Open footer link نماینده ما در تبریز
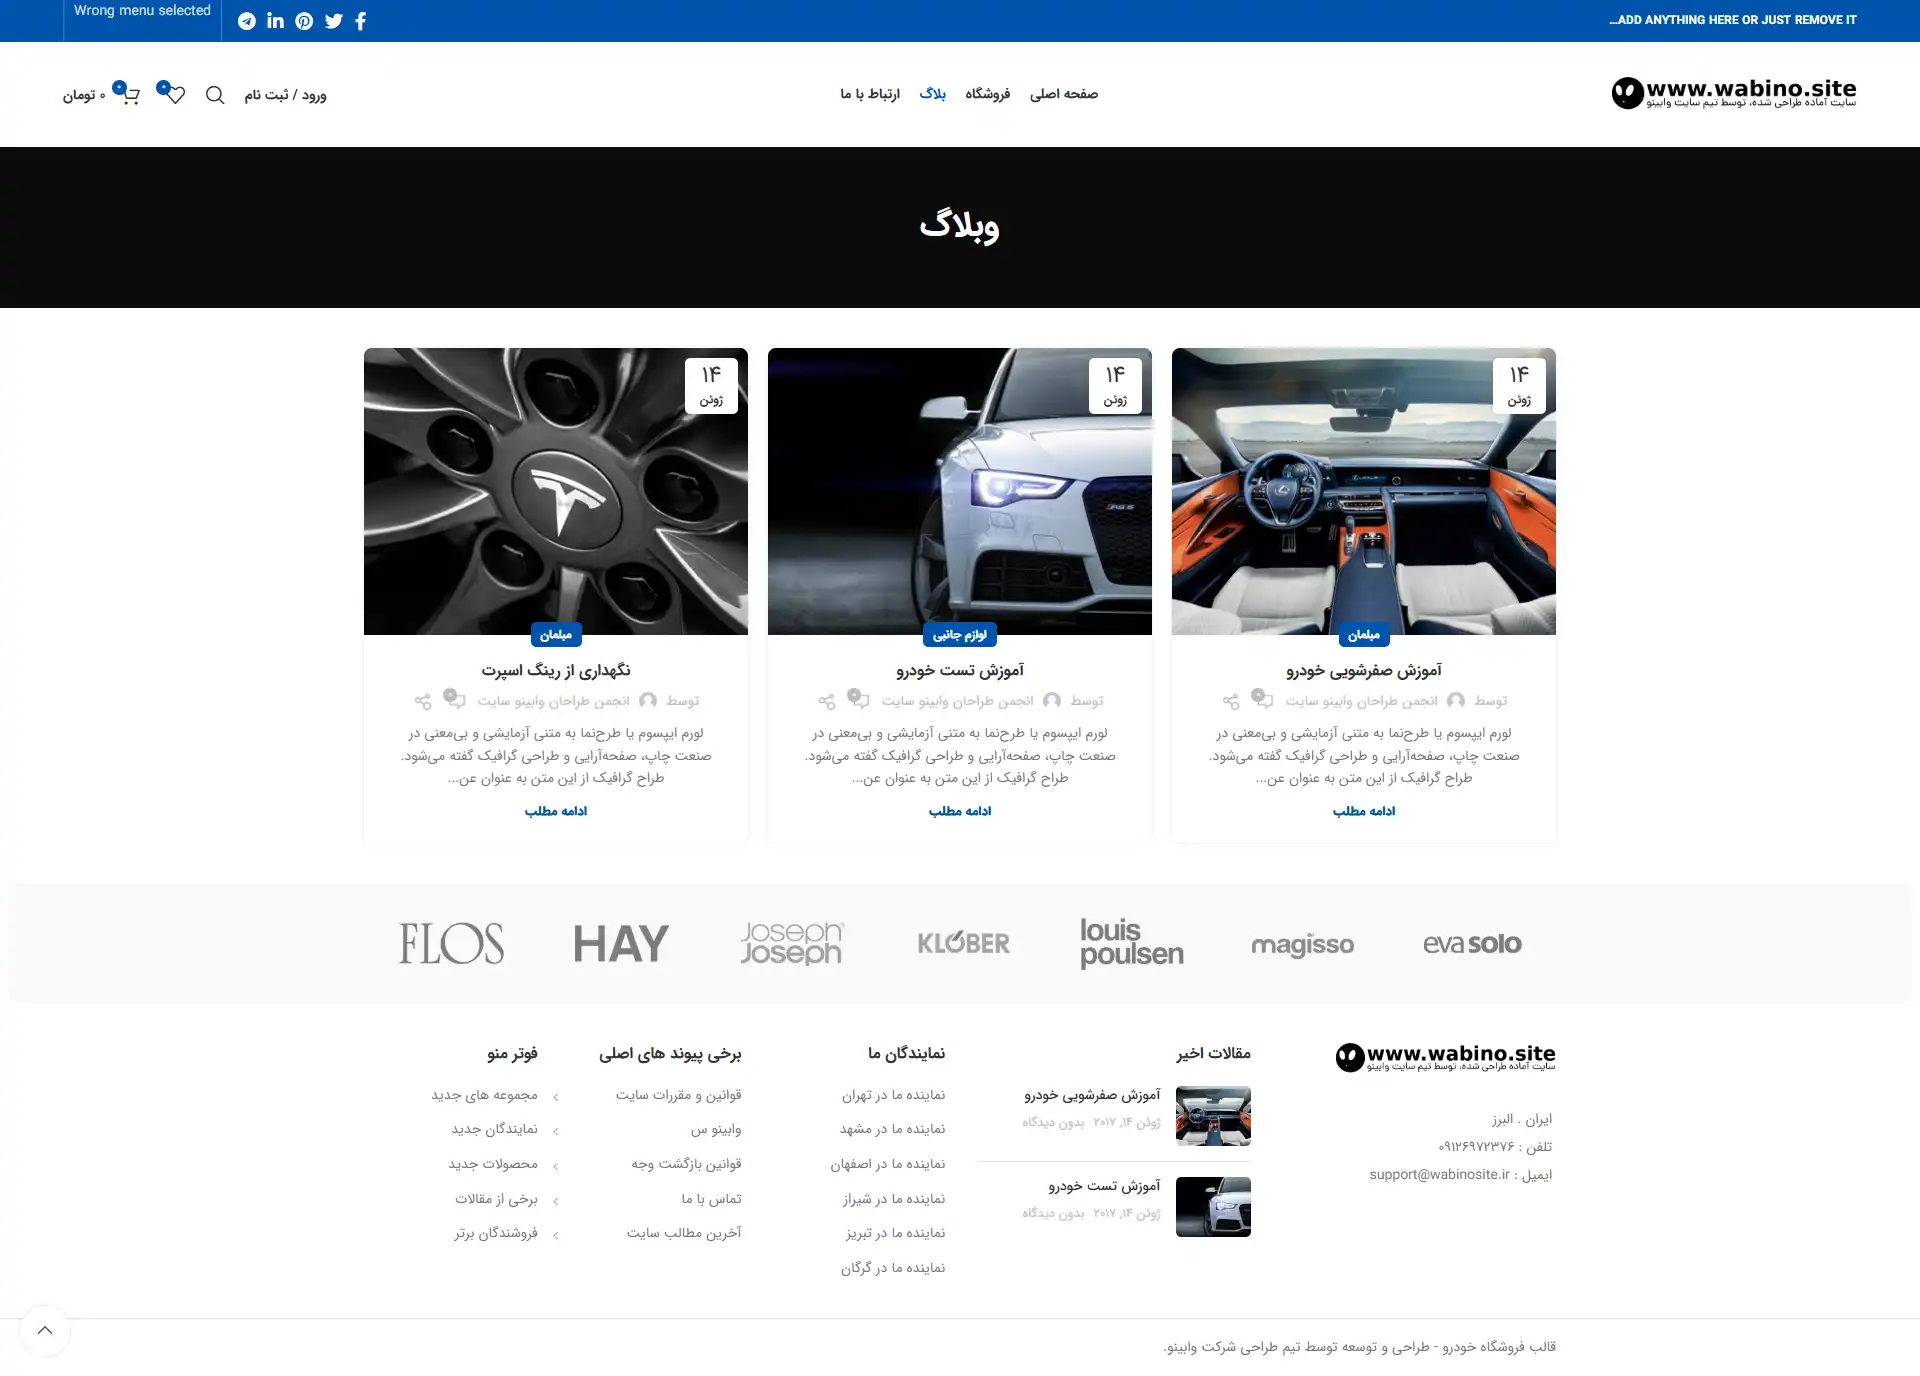Viewport: 1920px width, 1376px height. (x=895, y=1233)
